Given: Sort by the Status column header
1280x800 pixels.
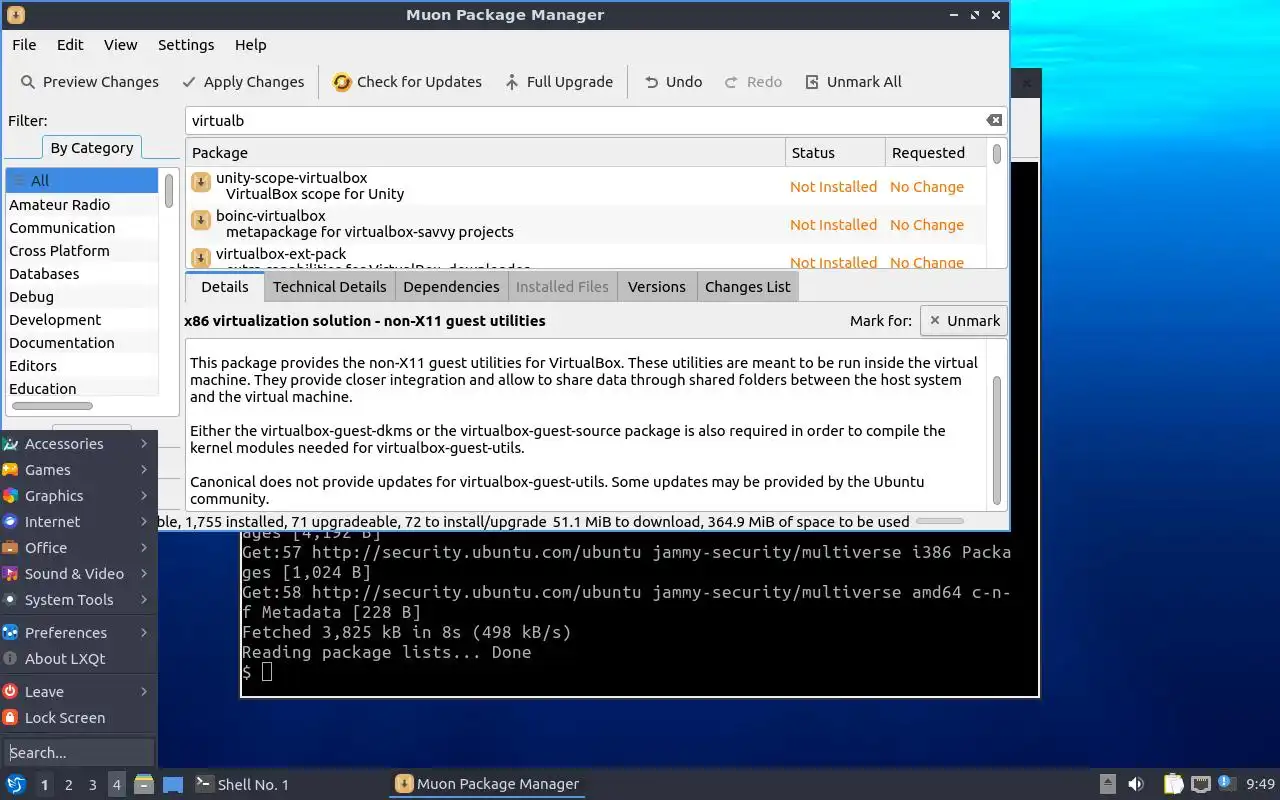Looking at the screenshot, I should (835, 153).
